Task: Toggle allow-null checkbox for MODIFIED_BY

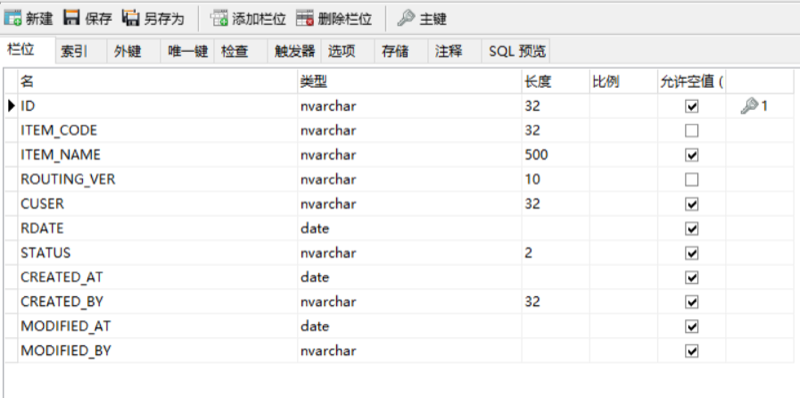Action: click(692, 351)
